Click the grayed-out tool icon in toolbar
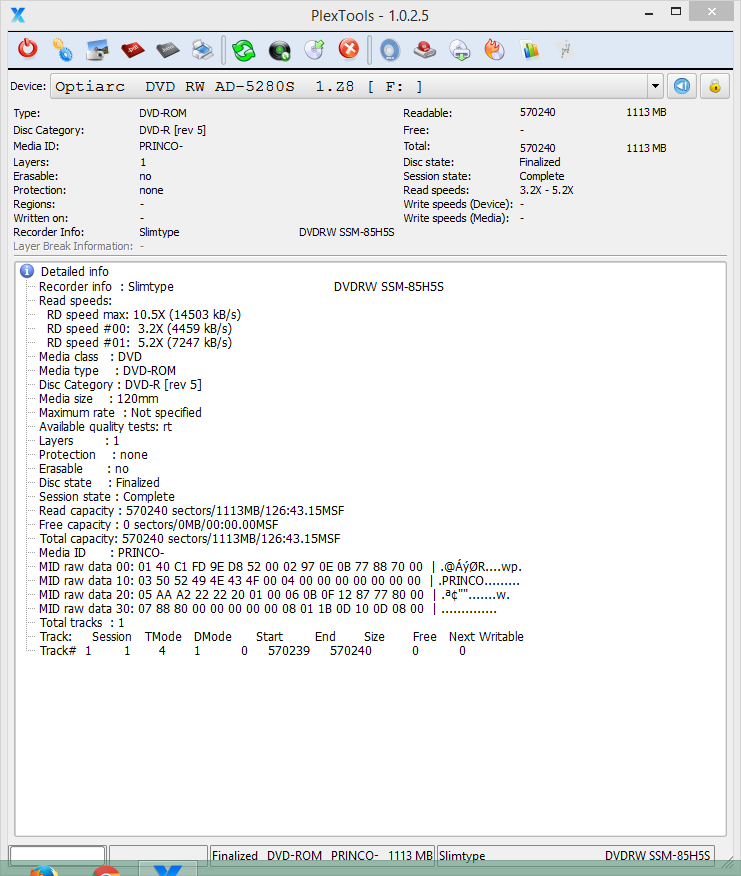This screenshot has height=876, width=741. click(566, 50)
